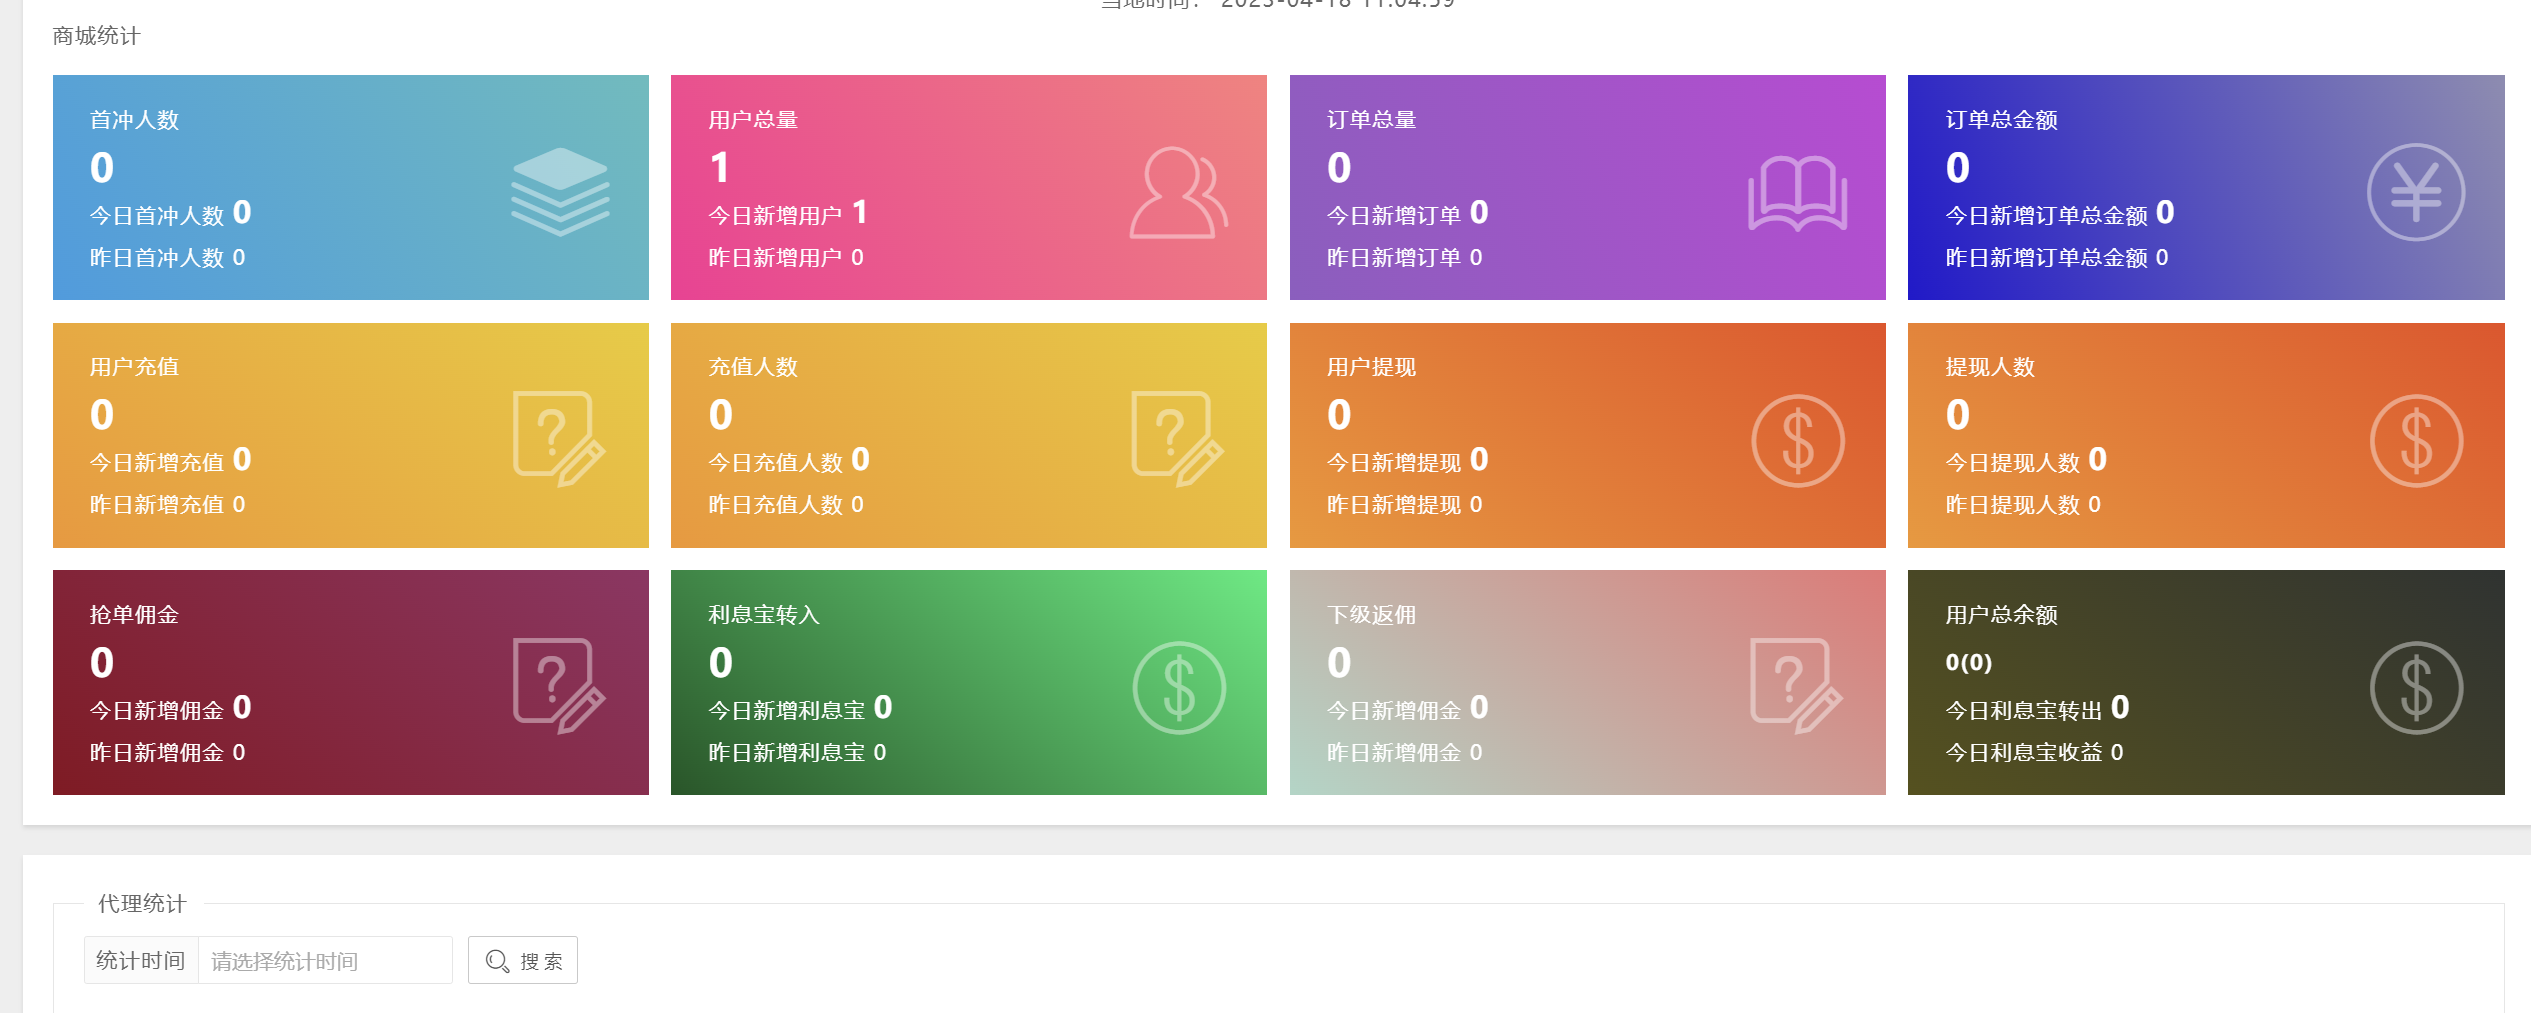
Task: Click the users icon in 用户总量 card
Action: (1178, 193)
